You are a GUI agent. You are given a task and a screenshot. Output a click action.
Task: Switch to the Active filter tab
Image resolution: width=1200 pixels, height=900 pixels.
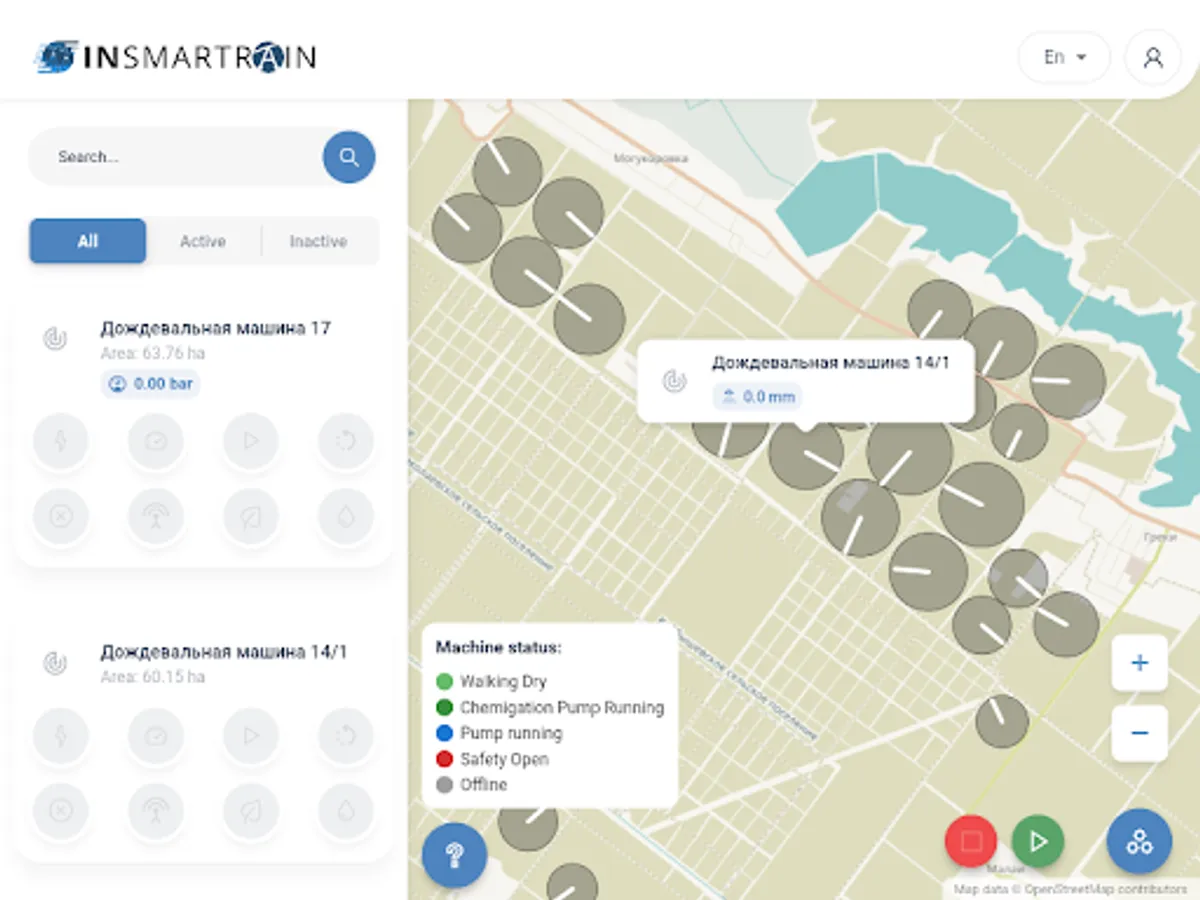[x=203, y=241]
